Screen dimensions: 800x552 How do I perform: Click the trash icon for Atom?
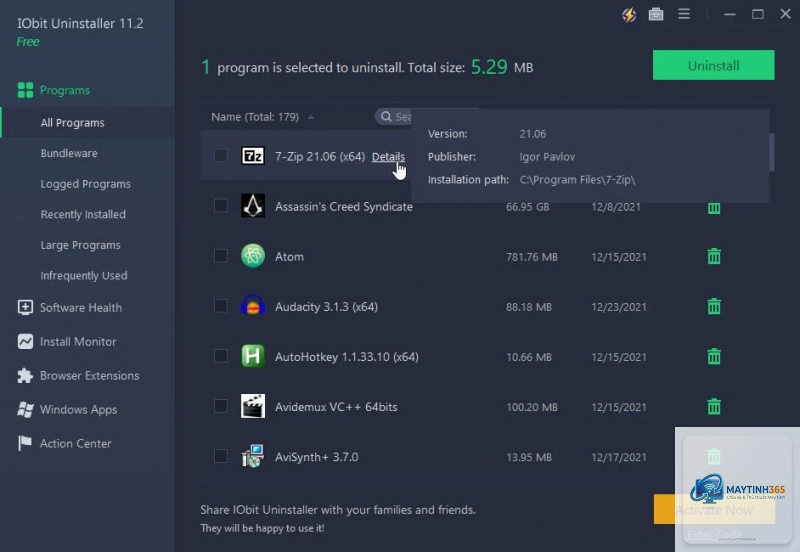pos(714,256)
